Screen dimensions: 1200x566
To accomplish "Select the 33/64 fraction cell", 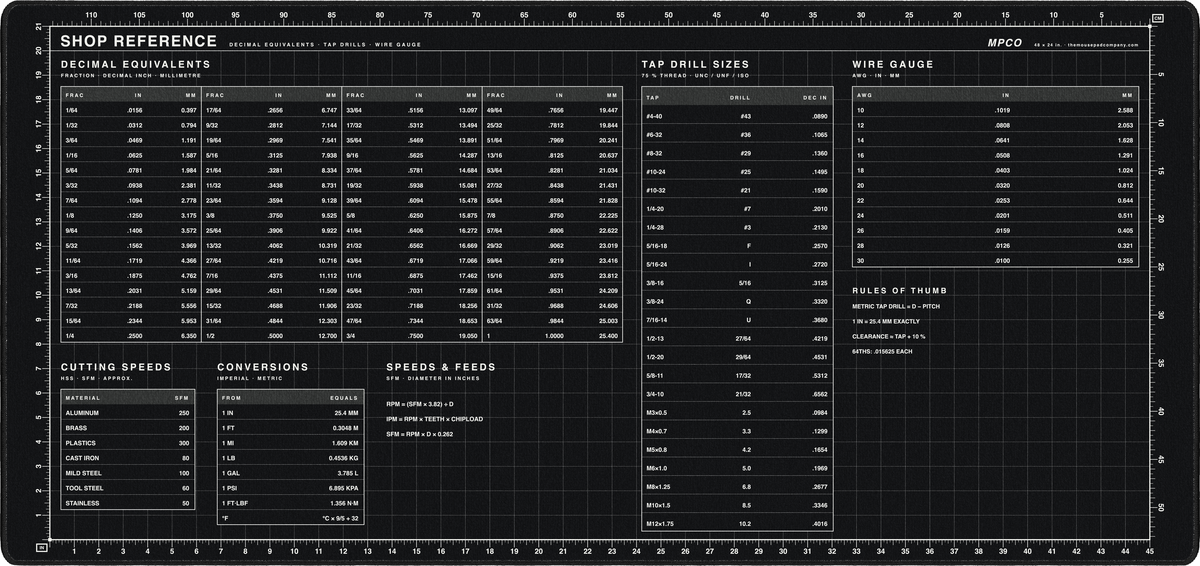I will coord(354,109).
